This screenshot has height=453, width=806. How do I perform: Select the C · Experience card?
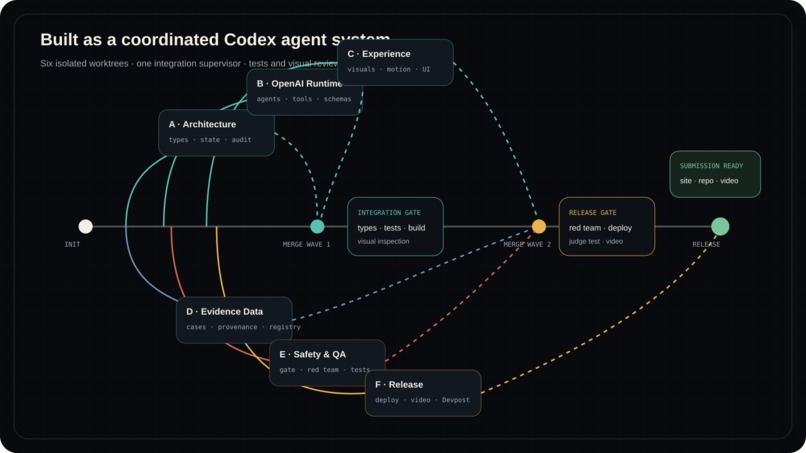[395, 62]
